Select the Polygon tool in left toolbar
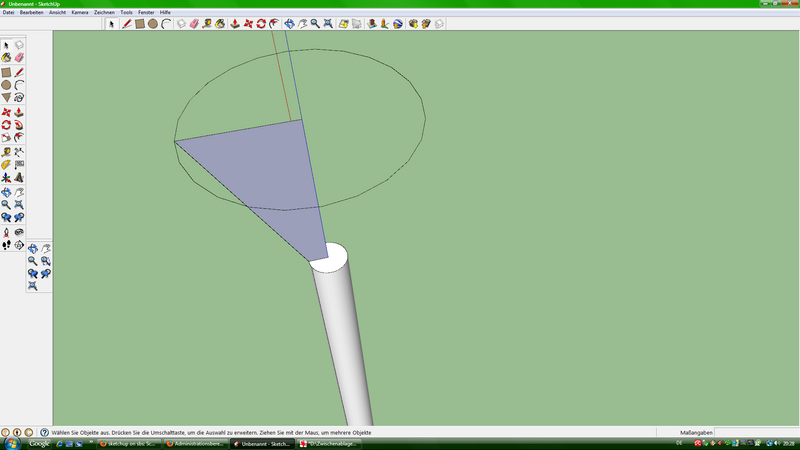The height and width of the screenshot is (450, 800). (6, 98)
